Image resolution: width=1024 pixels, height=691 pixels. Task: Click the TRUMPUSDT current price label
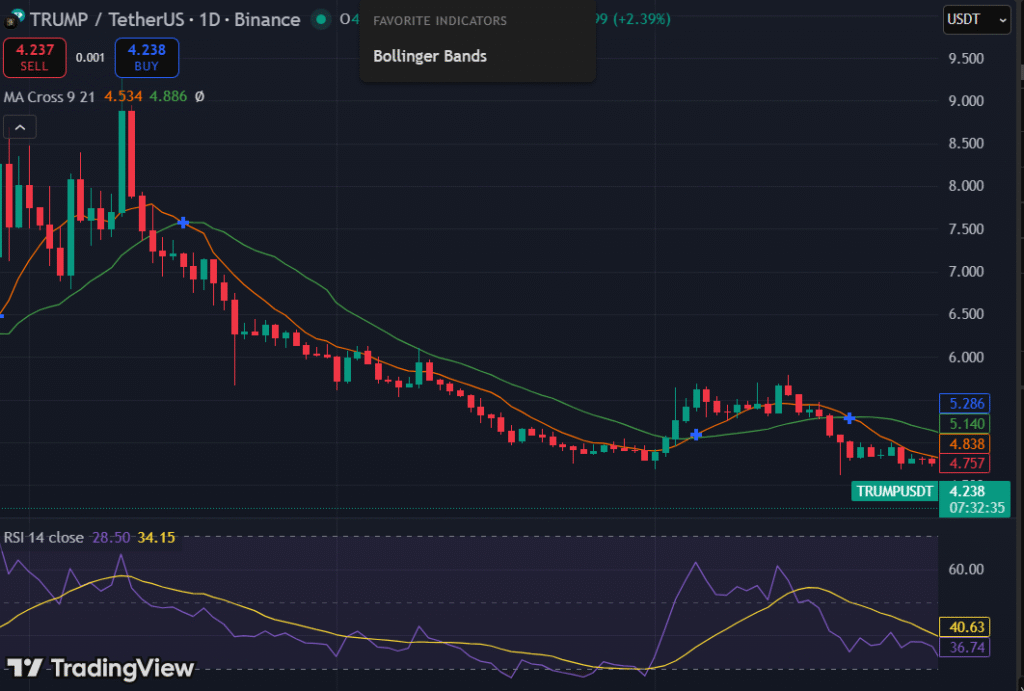coord(895,491)
